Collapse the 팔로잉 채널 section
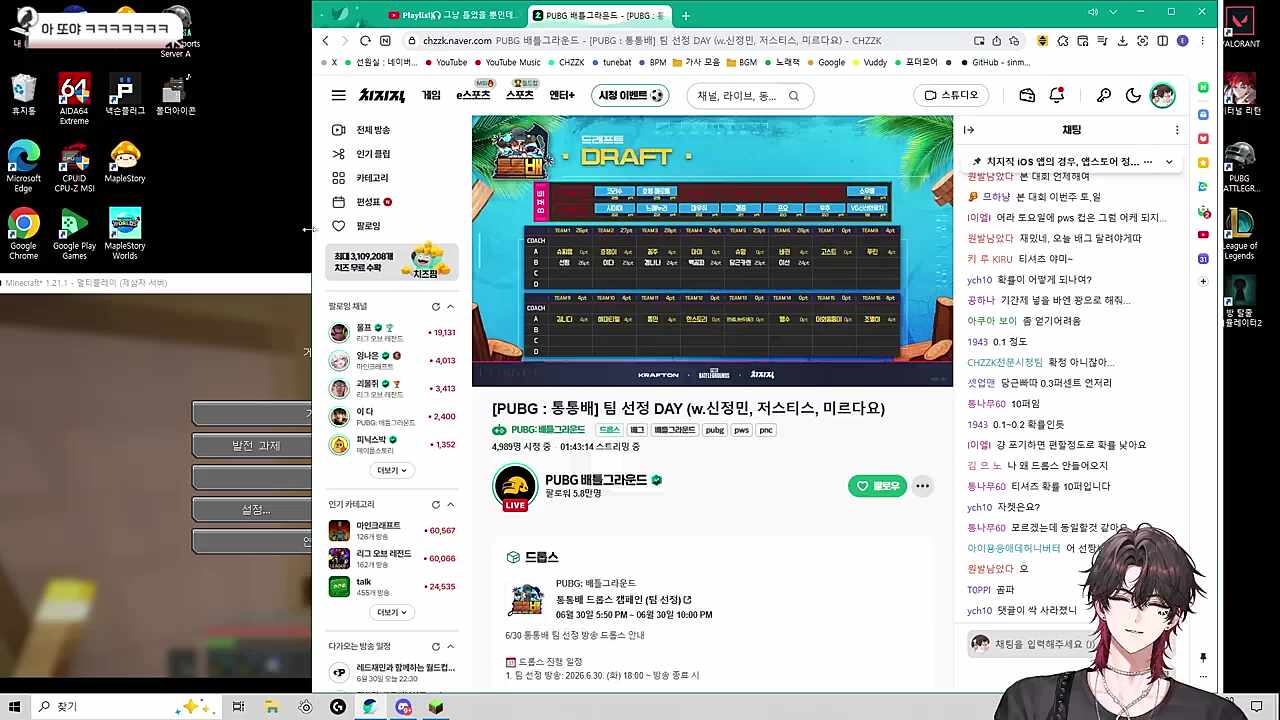Image resolution: width=1280 pixels, height=720 pixels. [x=450, y=307]
